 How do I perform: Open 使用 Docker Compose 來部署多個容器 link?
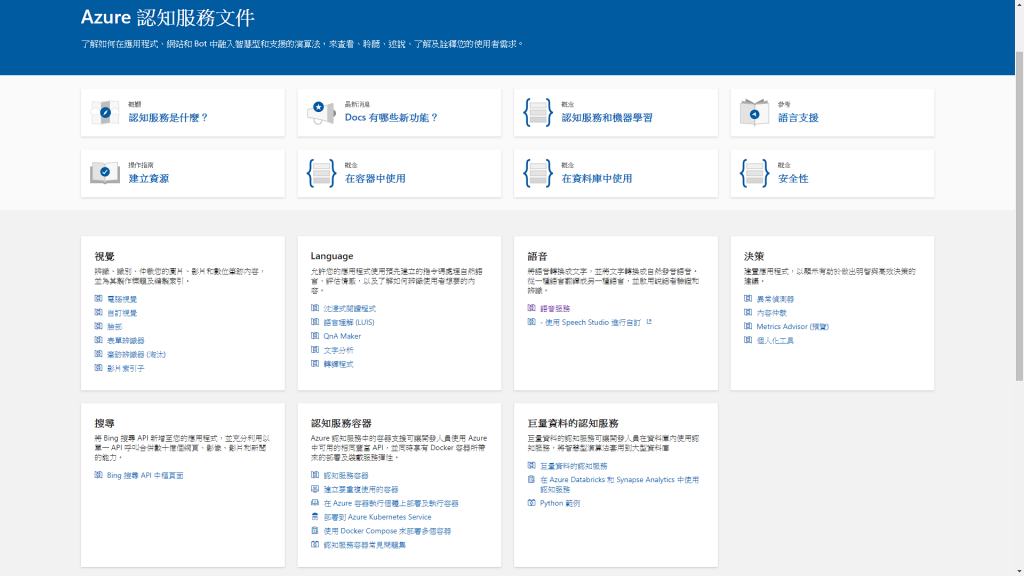pyautogui.click(x=387, y=531)
